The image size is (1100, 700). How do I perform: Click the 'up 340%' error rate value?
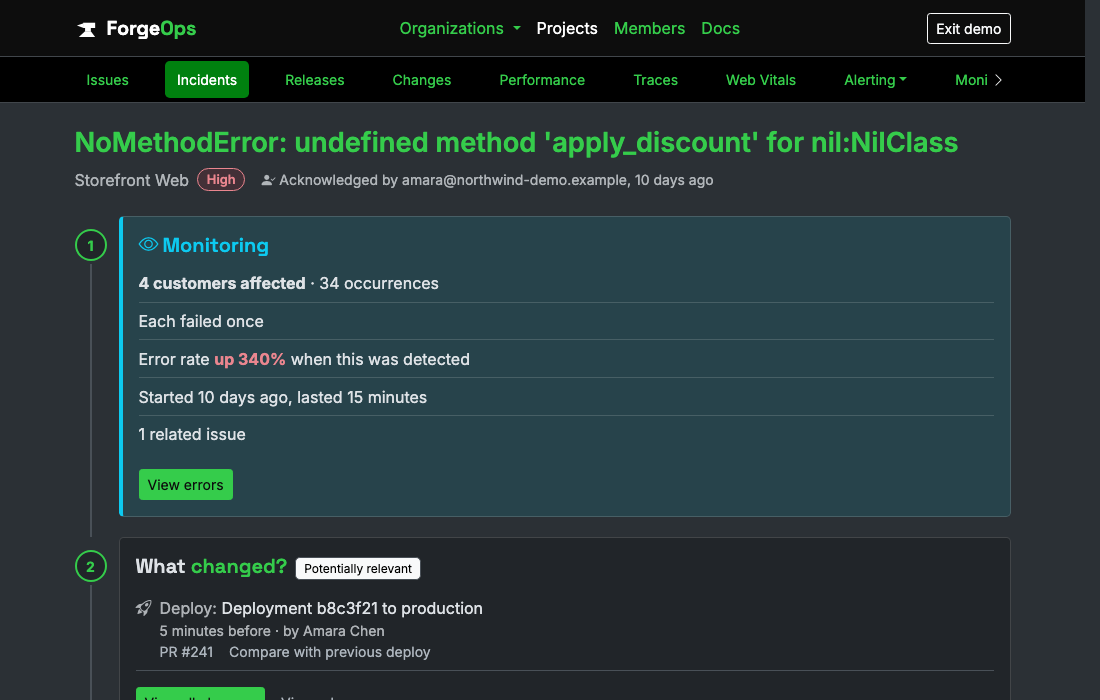250,359
